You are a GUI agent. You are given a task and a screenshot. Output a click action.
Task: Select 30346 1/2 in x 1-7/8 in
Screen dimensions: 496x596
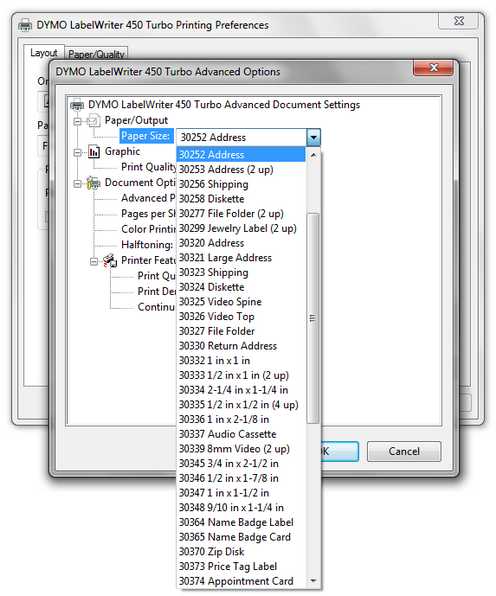pyautogui.click(x=241, y=478)
